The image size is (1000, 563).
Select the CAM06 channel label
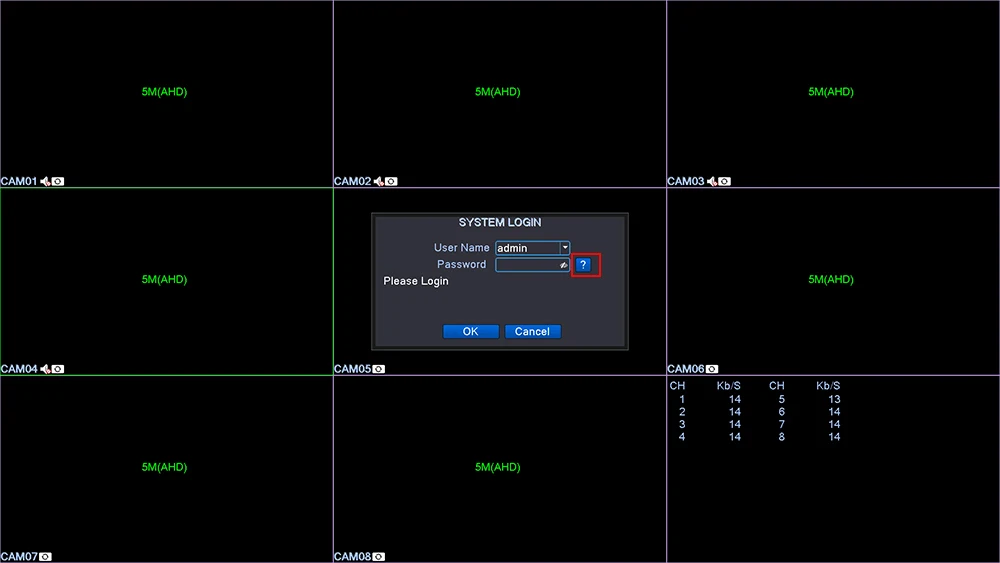[686, 369]
